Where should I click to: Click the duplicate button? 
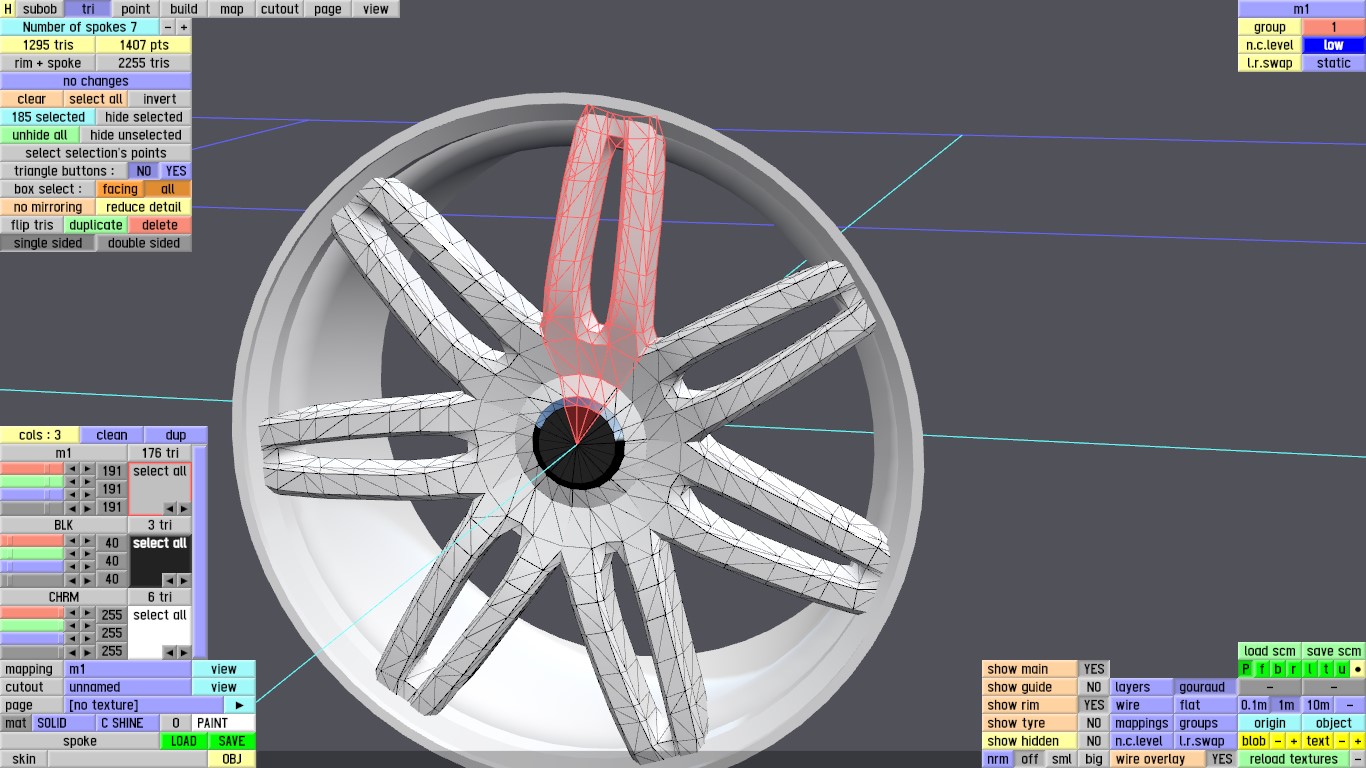pos(96,225)
